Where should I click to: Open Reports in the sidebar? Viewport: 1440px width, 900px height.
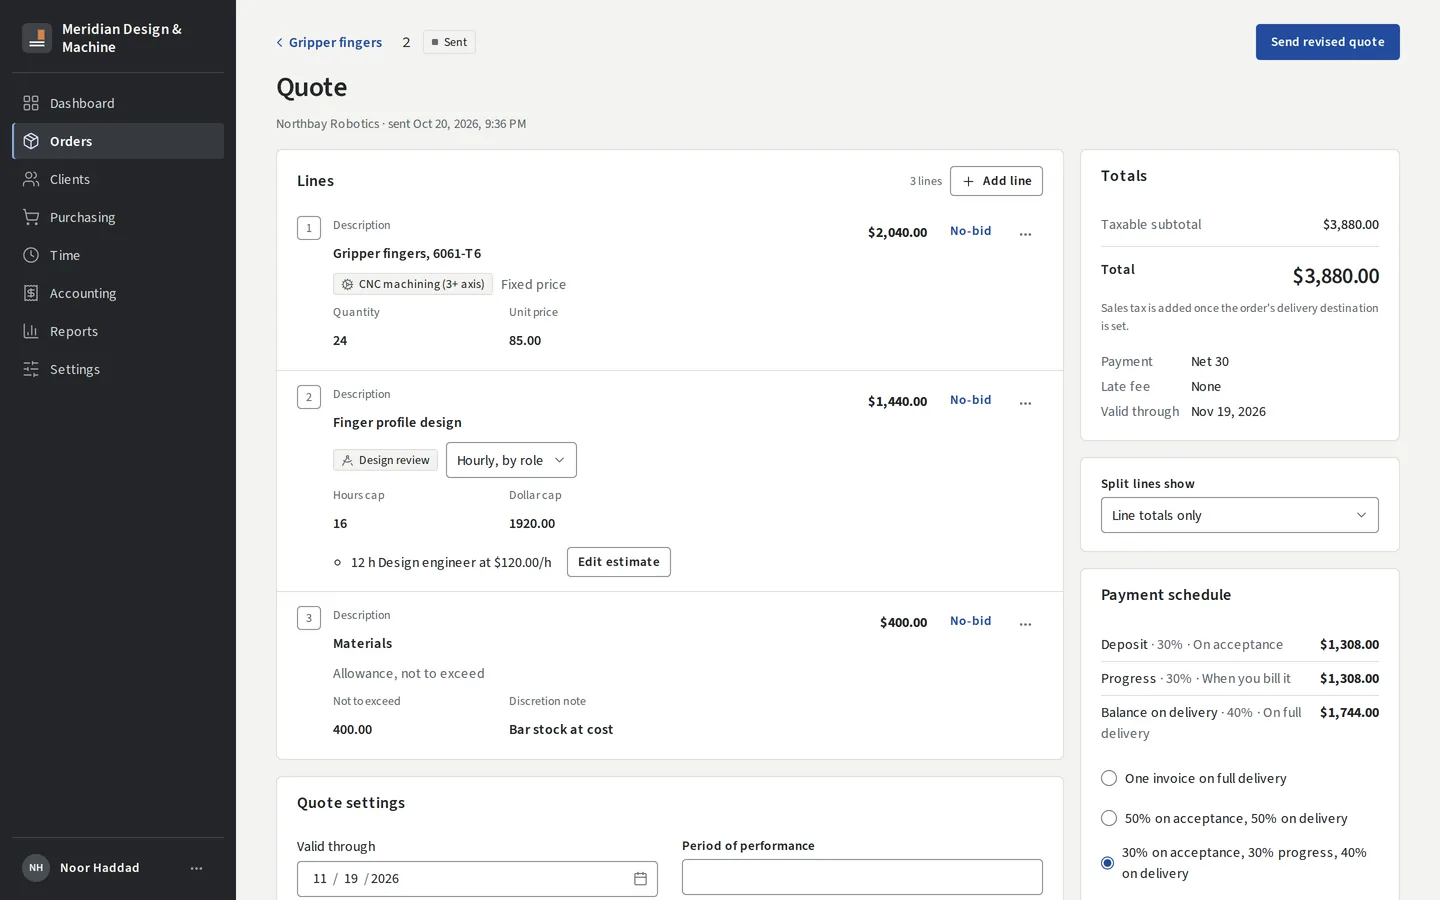point(118,331)
